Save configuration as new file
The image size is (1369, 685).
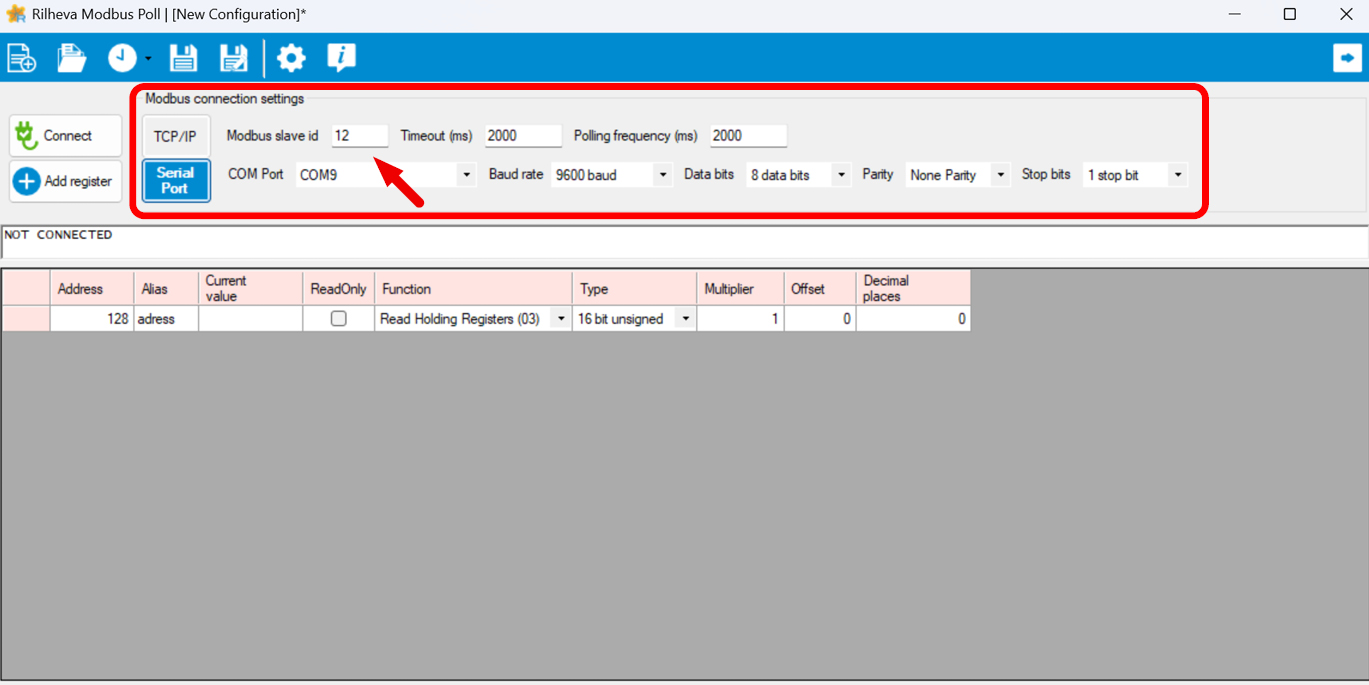pos(234,58)
